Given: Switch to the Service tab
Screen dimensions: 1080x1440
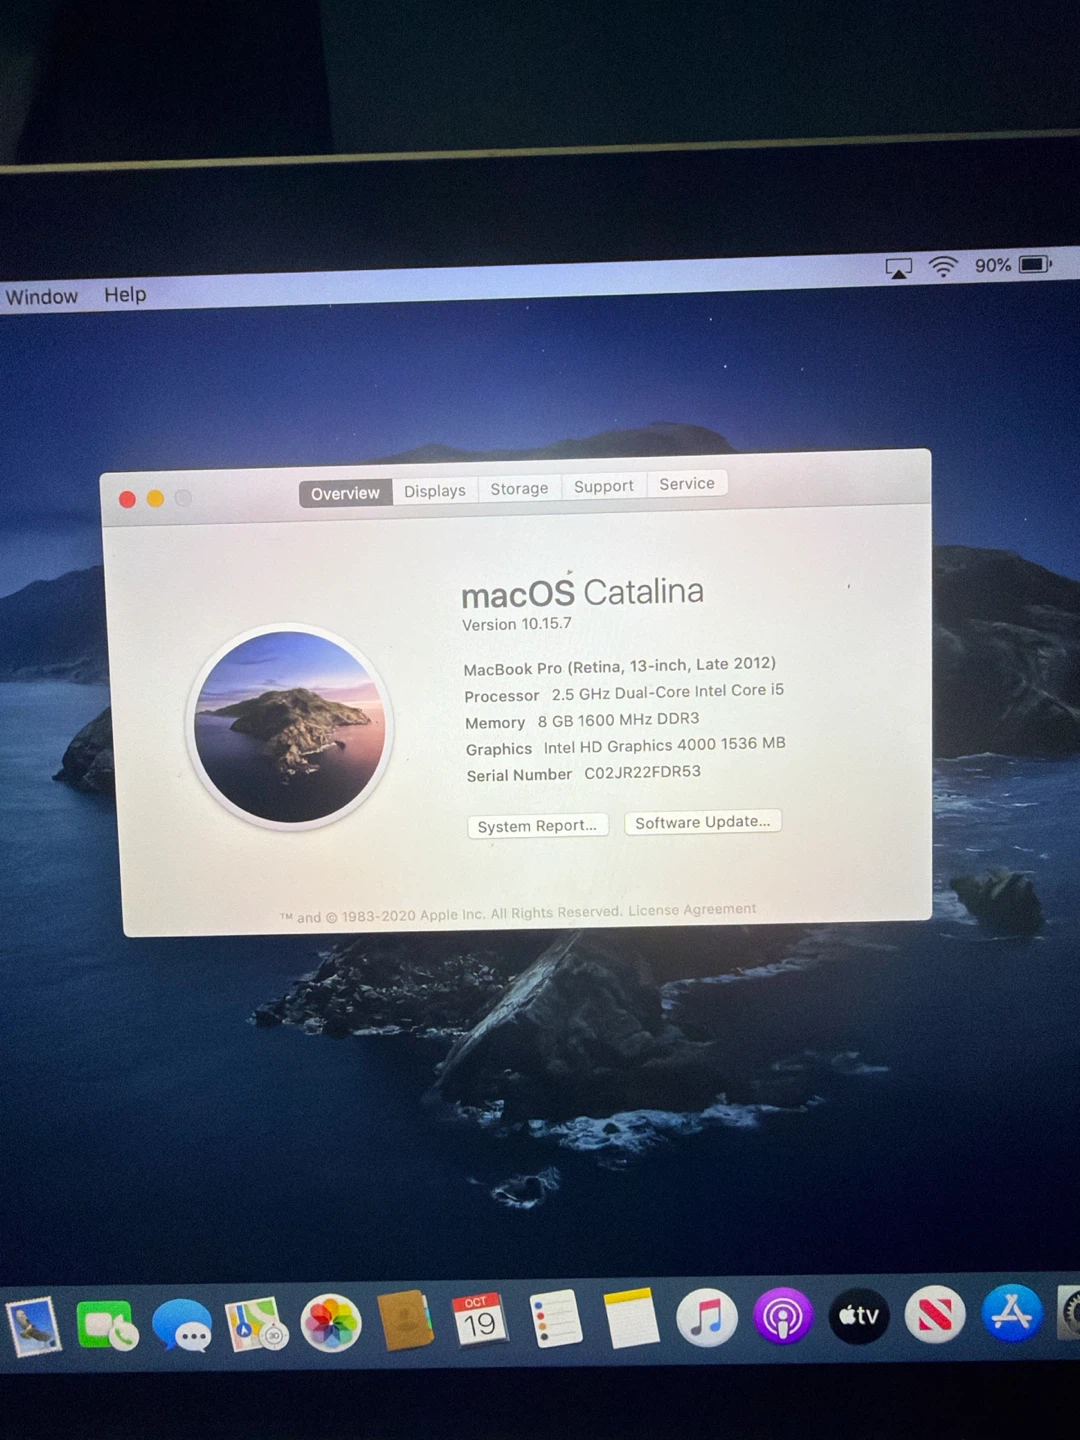Looking at the screenshot, I should [x=687, y=484].
